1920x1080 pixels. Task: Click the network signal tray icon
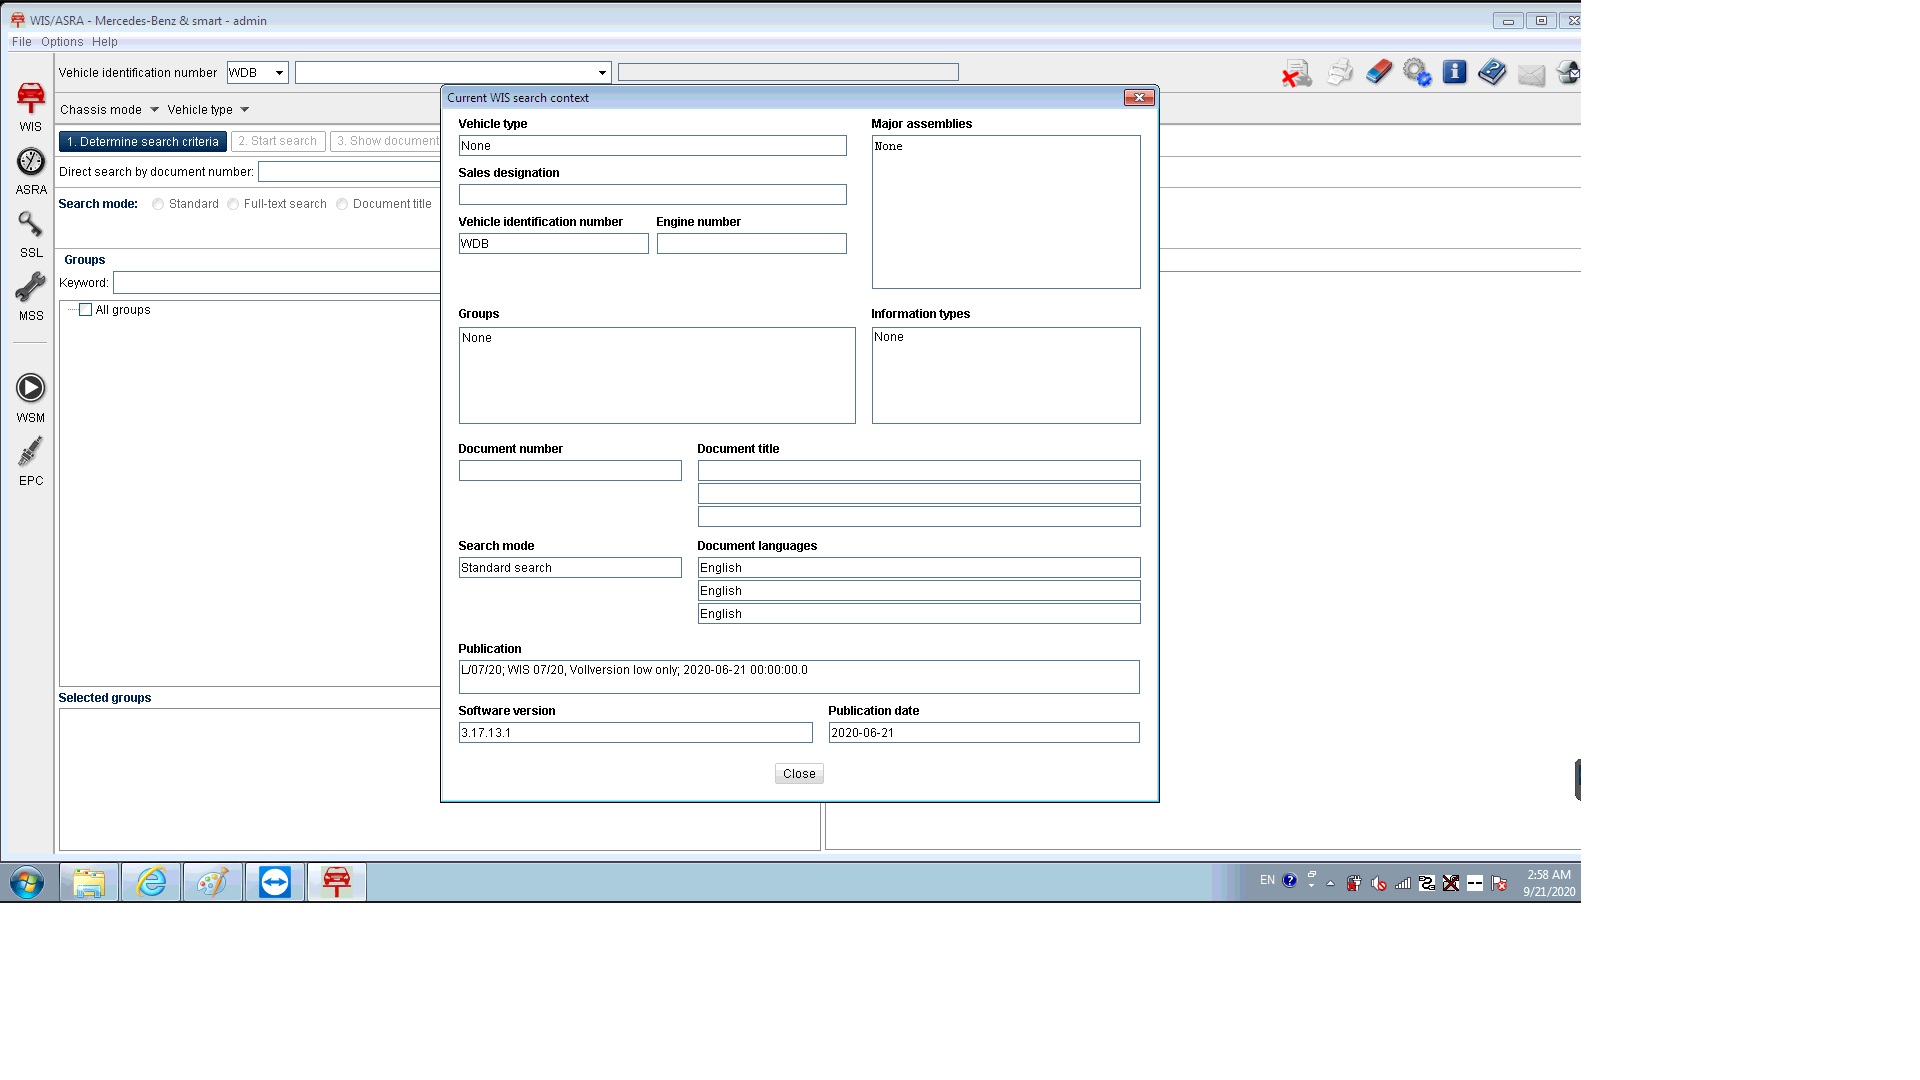1403,883
